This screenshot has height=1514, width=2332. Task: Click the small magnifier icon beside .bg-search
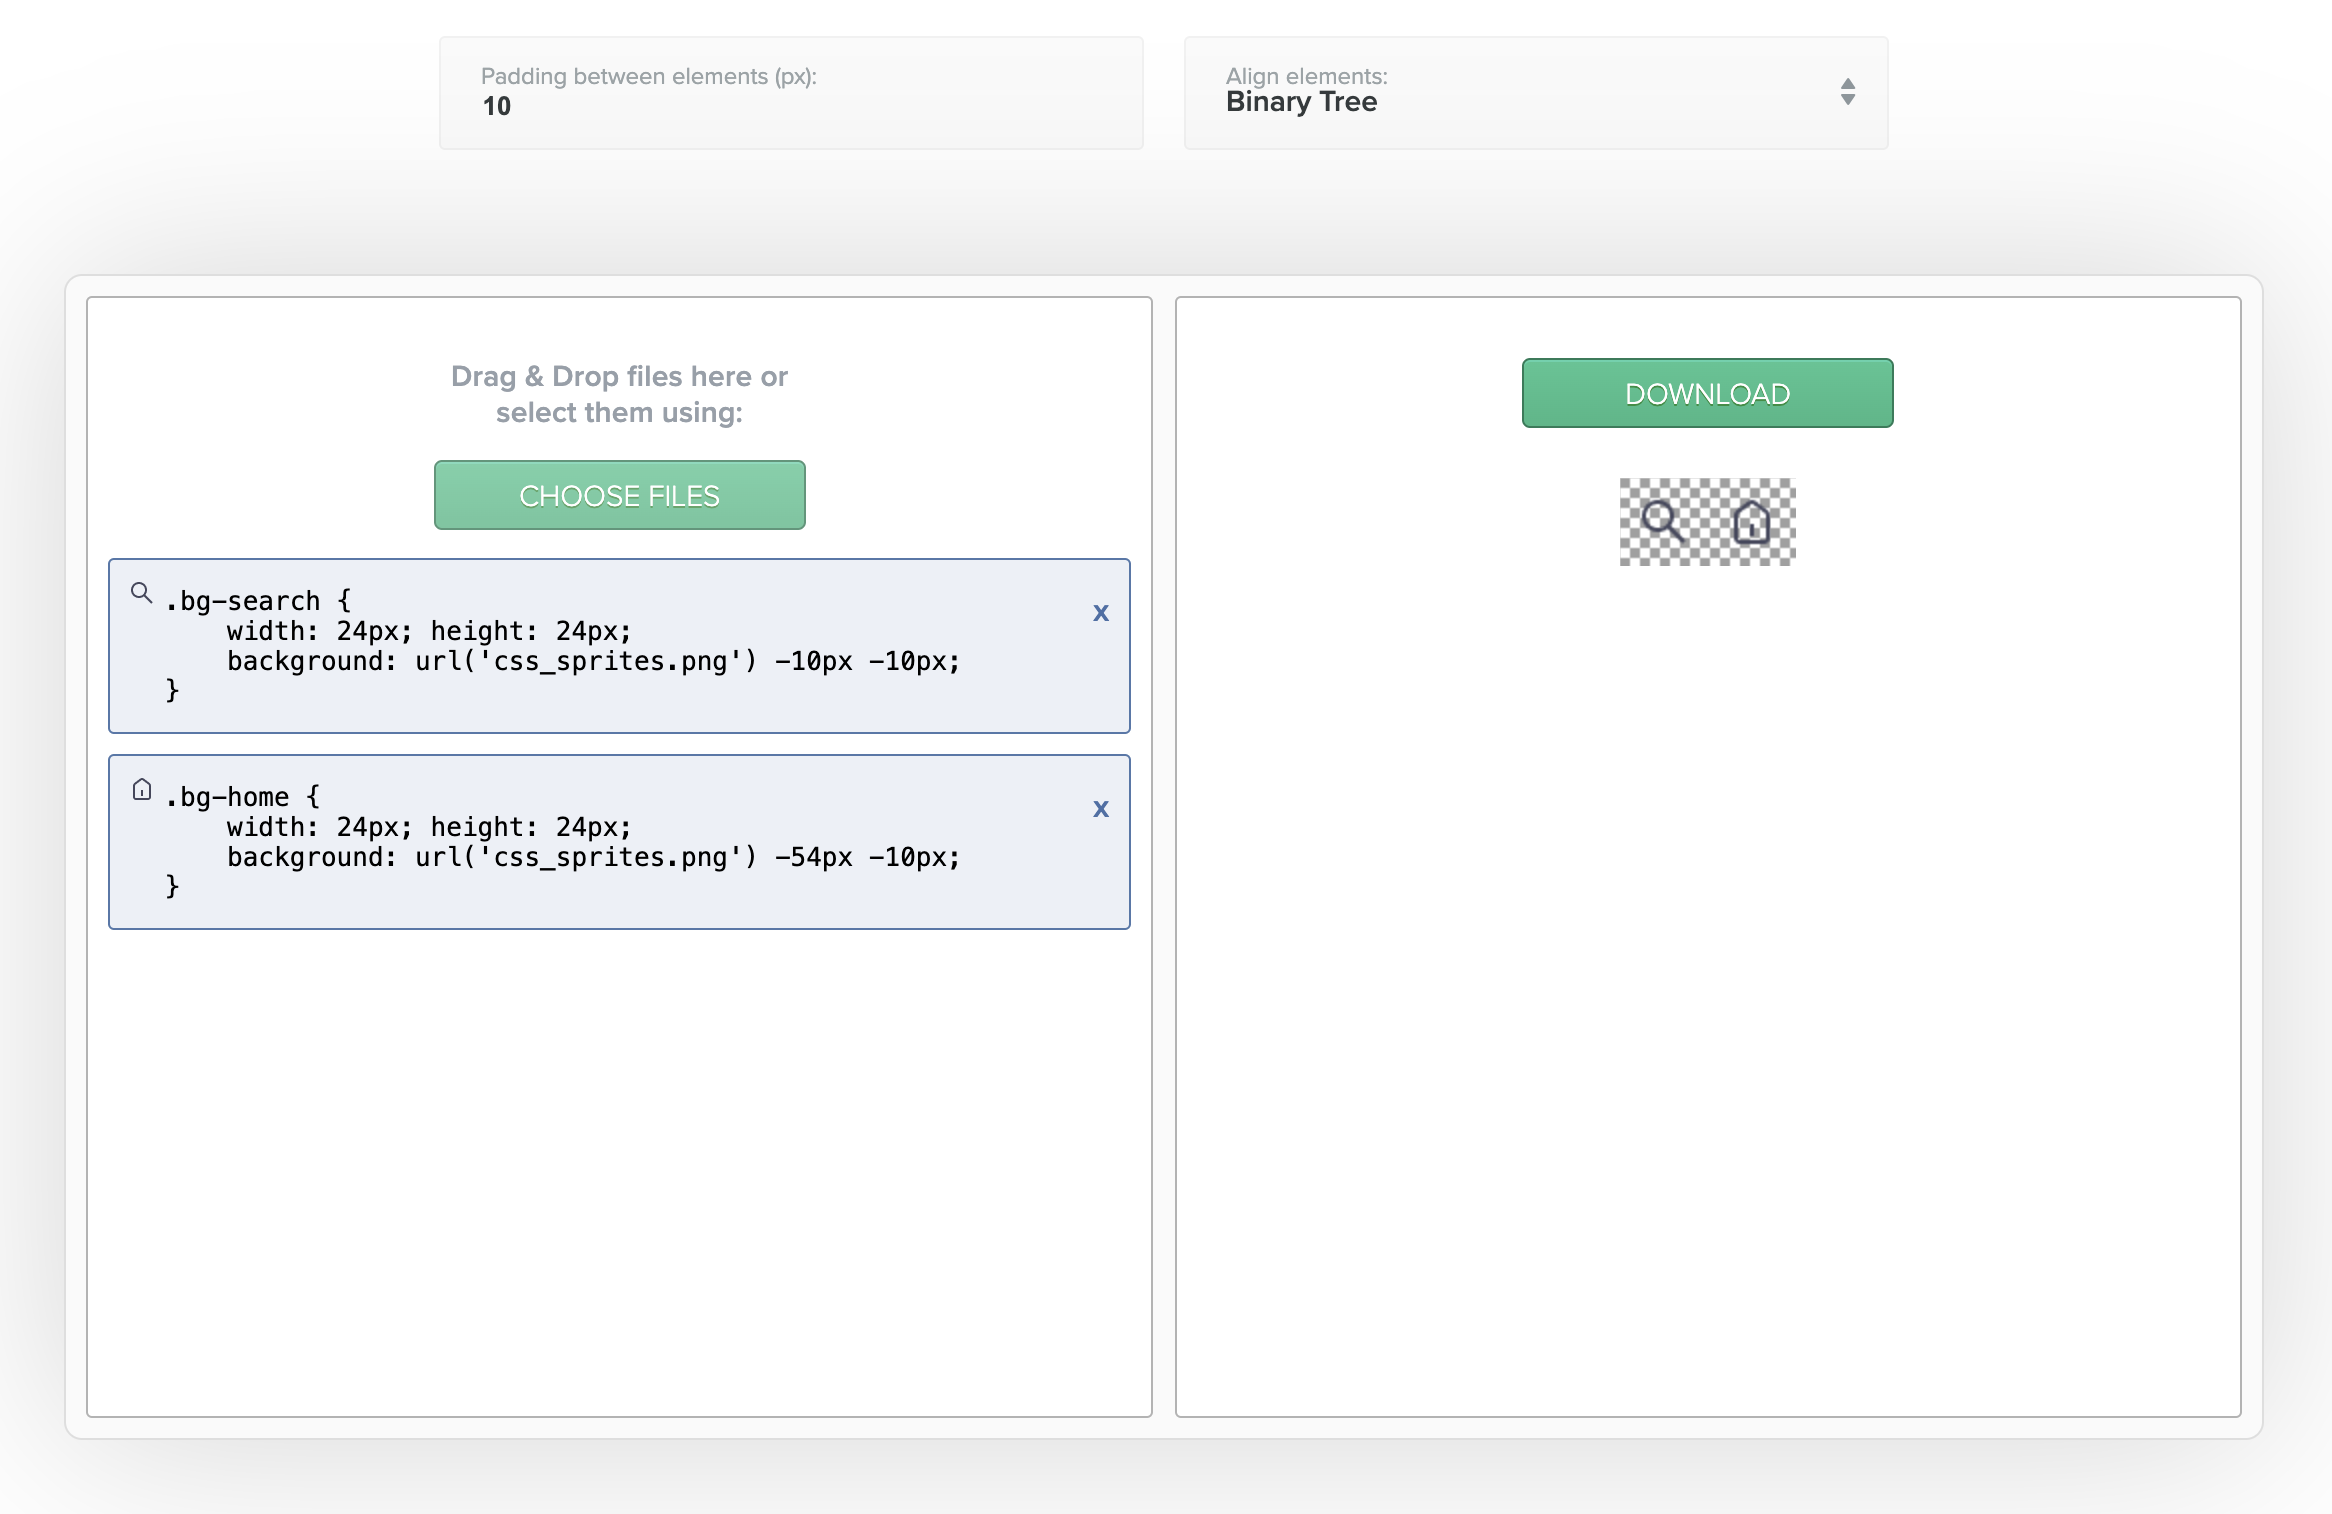point(141,593)
